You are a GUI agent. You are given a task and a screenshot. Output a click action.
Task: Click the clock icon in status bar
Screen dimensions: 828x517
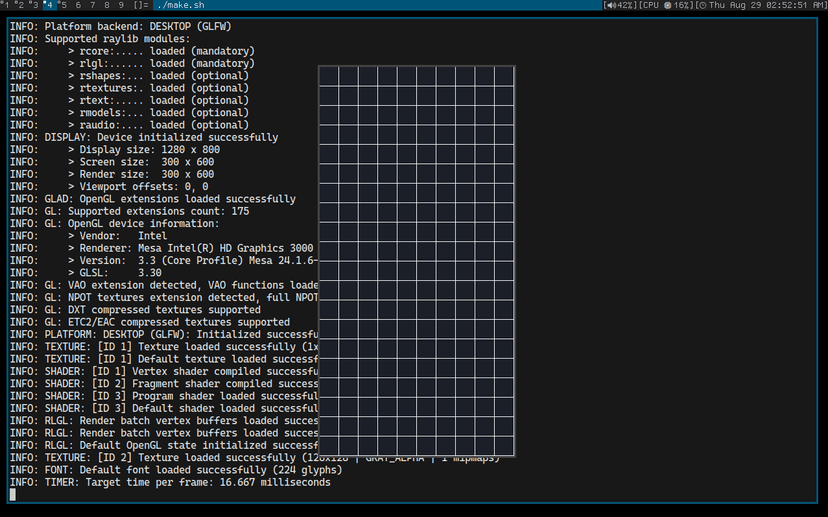pos(703,5)
